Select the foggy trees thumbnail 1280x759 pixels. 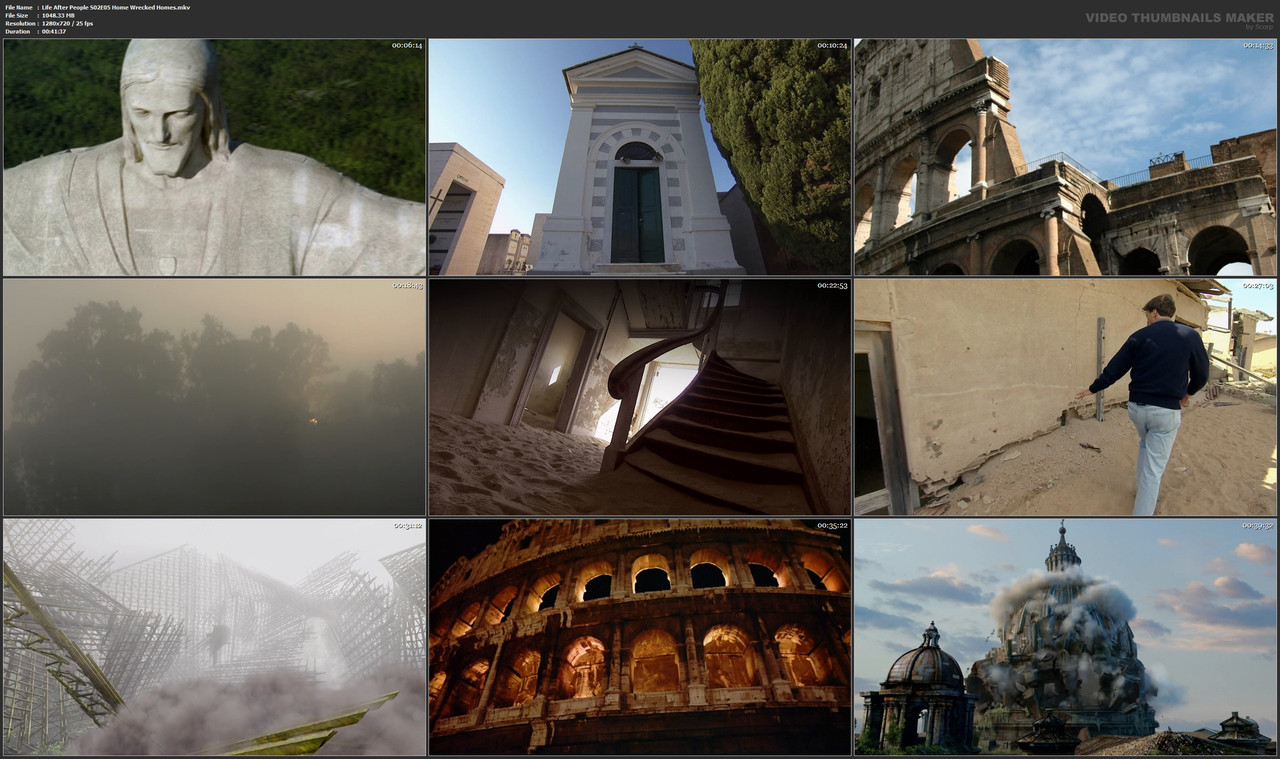point(214,397)
